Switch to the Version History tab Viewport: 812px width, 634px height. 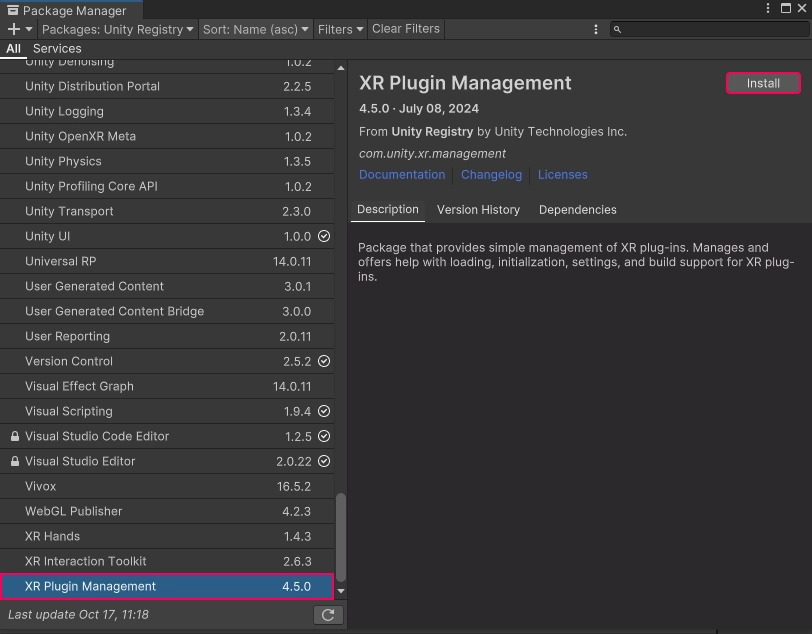click(478, 210)
